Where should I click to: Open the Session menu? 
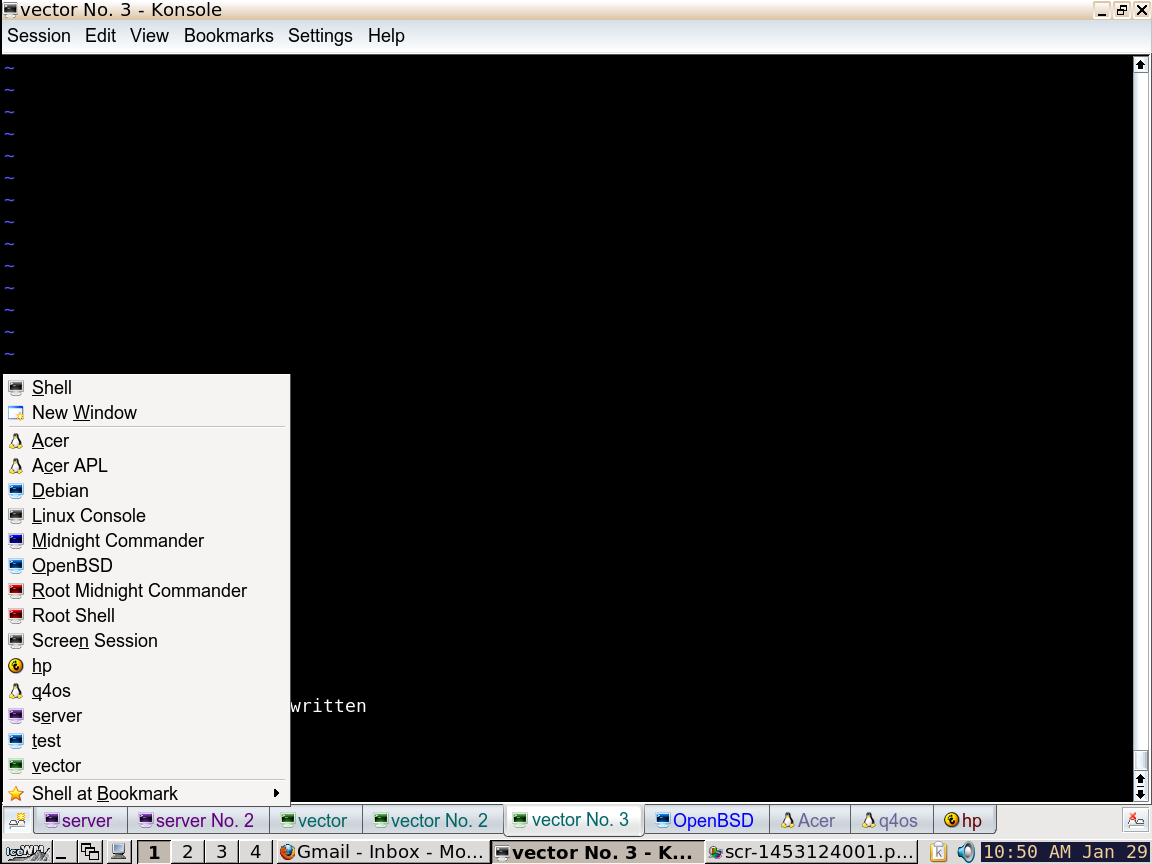click(x=39, y=35)
